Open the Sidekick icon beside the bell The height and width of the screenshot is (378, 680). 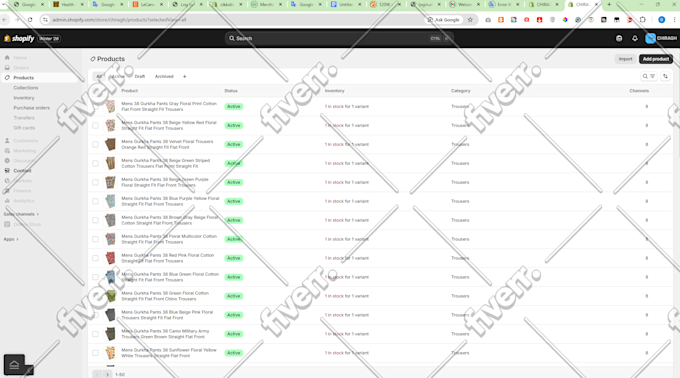coord(619,39)
